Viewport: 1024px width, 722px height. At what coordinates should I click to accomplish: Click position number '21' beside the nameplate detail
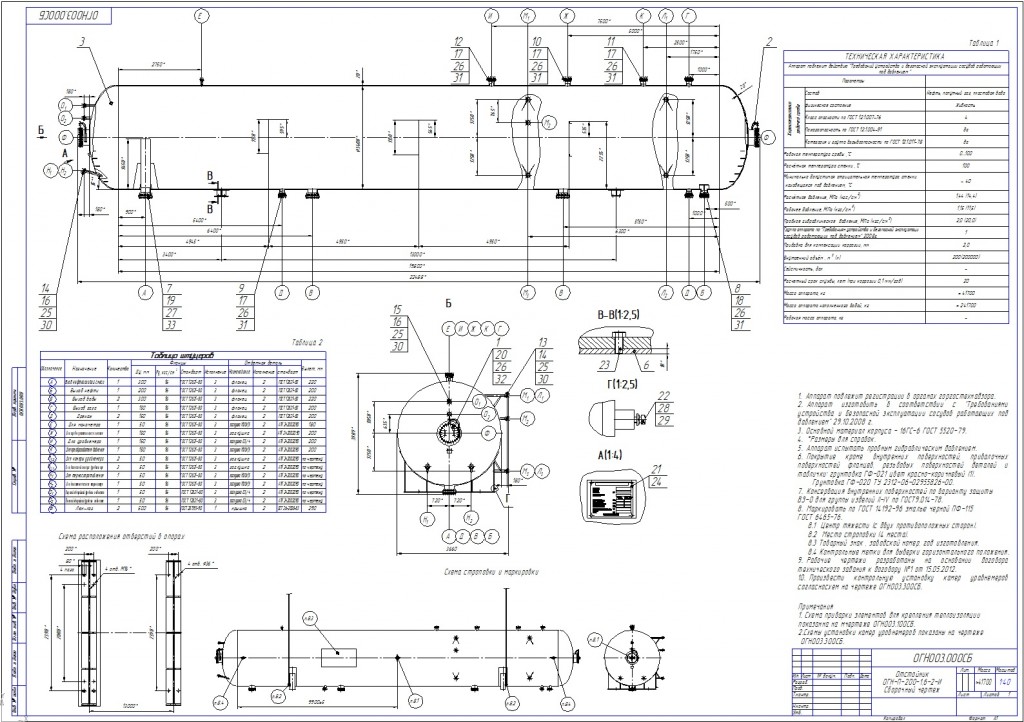(656, 470)
